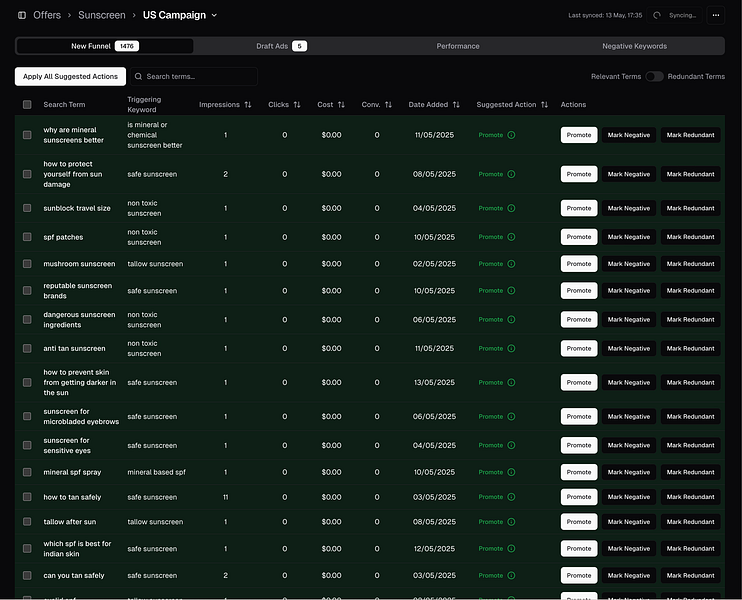Click info icon for 'how to tan safely'

pos(511,497)
